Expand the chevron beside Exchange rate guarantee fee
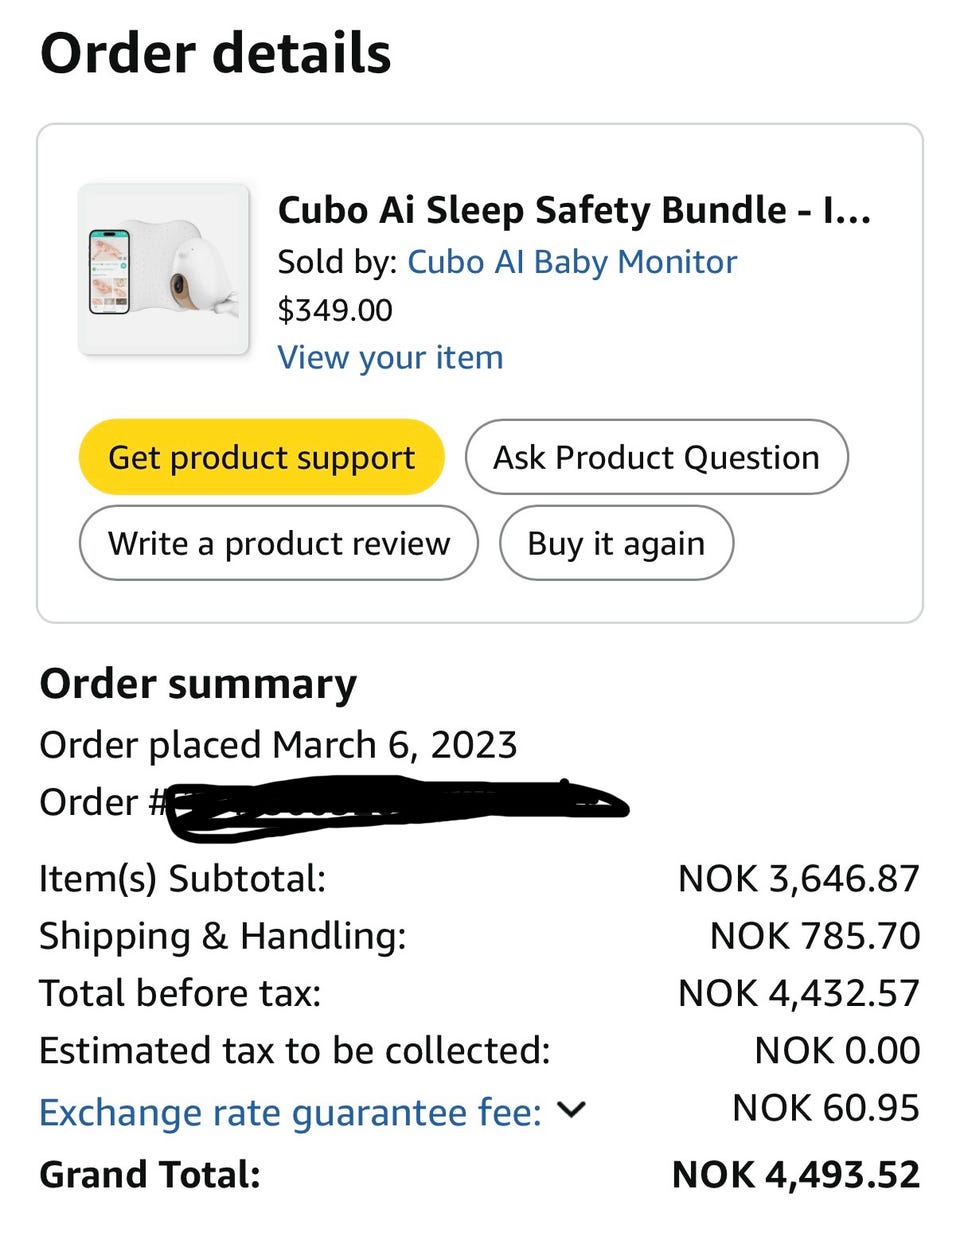 click(x=571, y=1109)
